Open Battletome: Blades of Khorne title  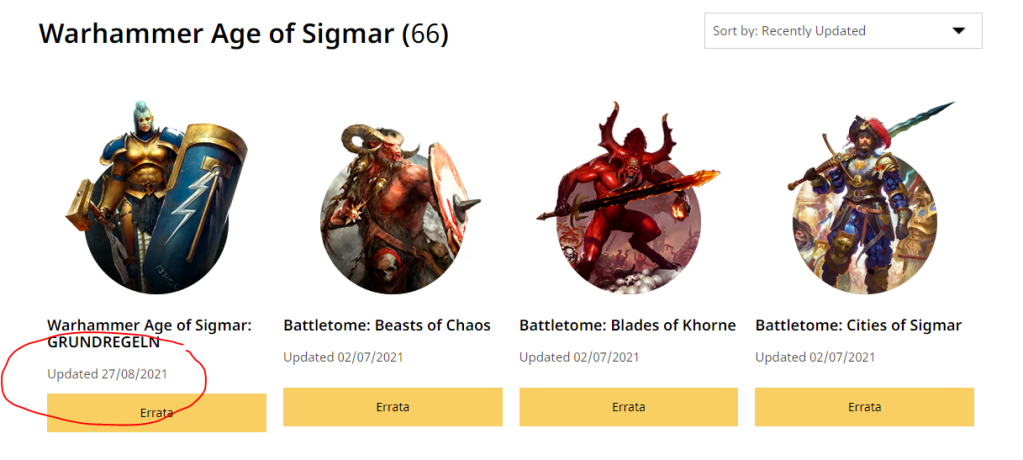coord(627,325)
